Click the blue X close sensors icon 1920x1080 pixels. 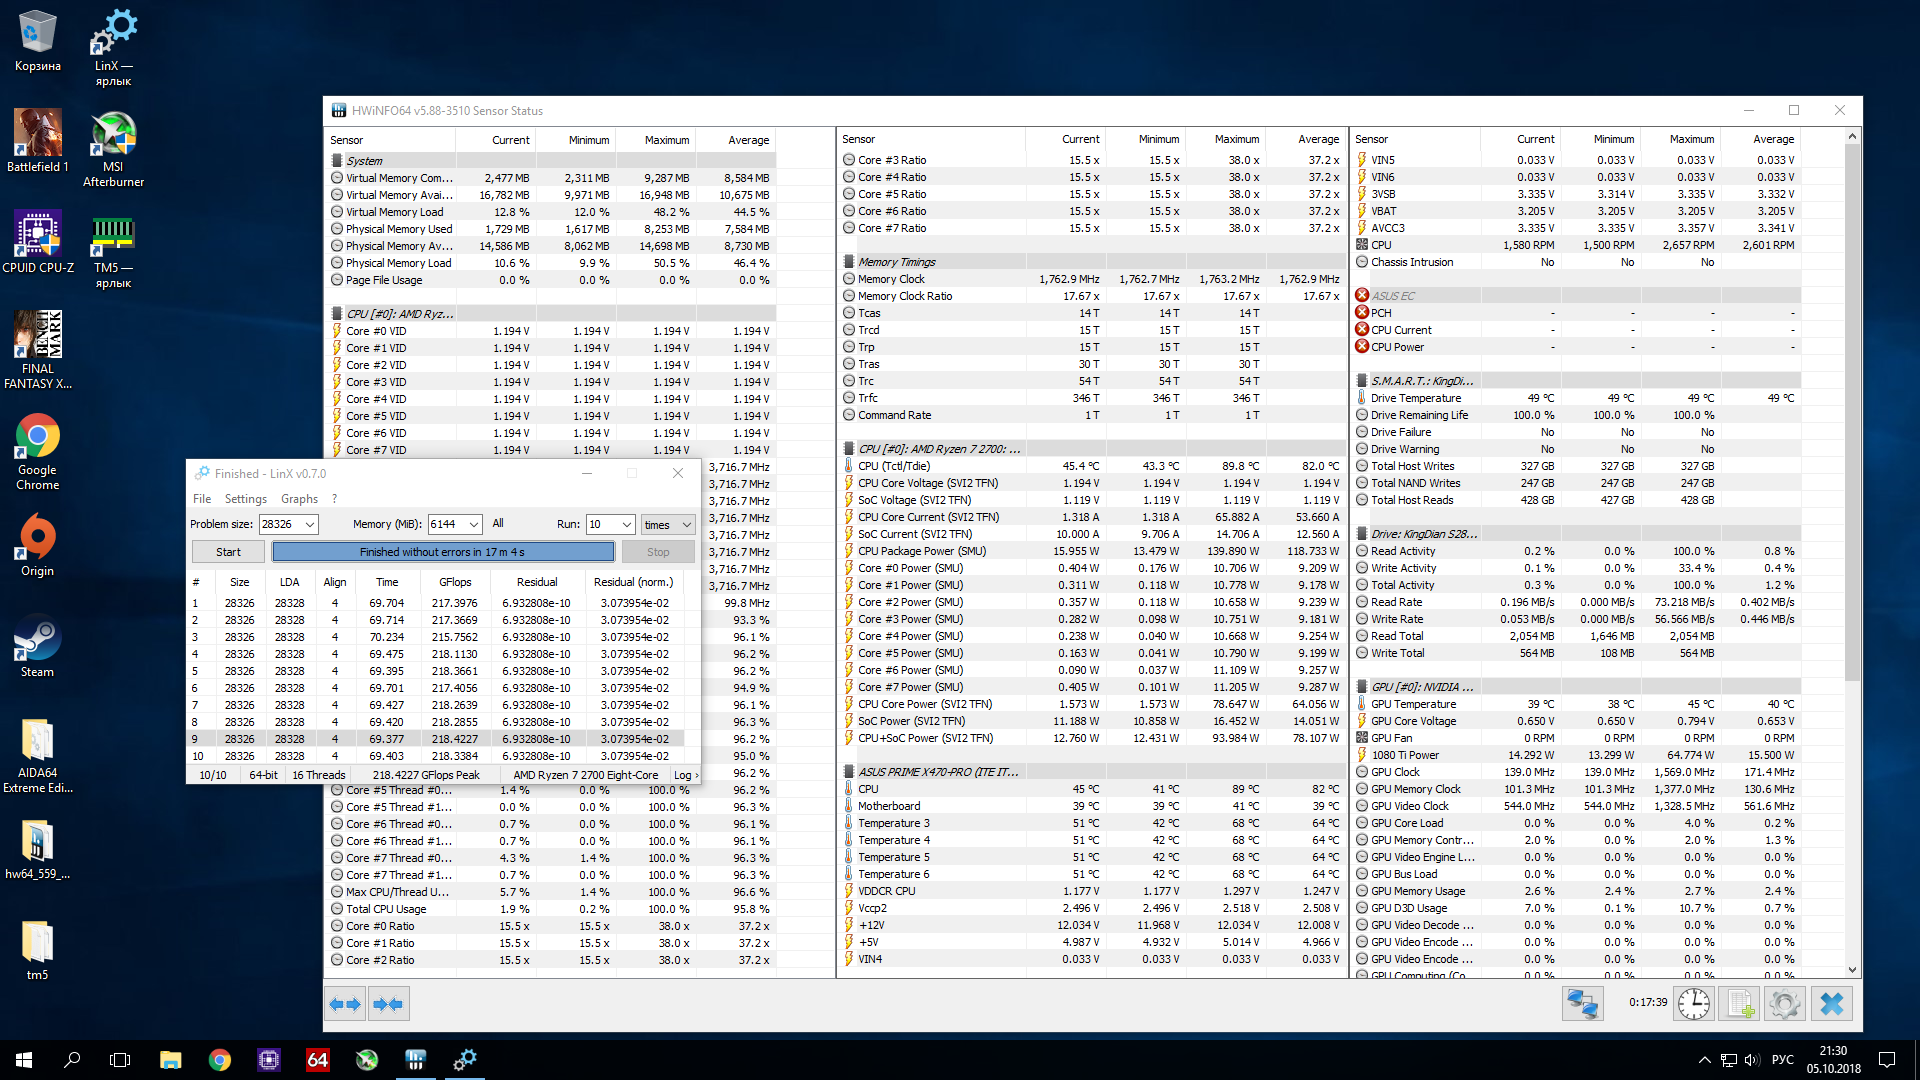pos(1831,1004)
